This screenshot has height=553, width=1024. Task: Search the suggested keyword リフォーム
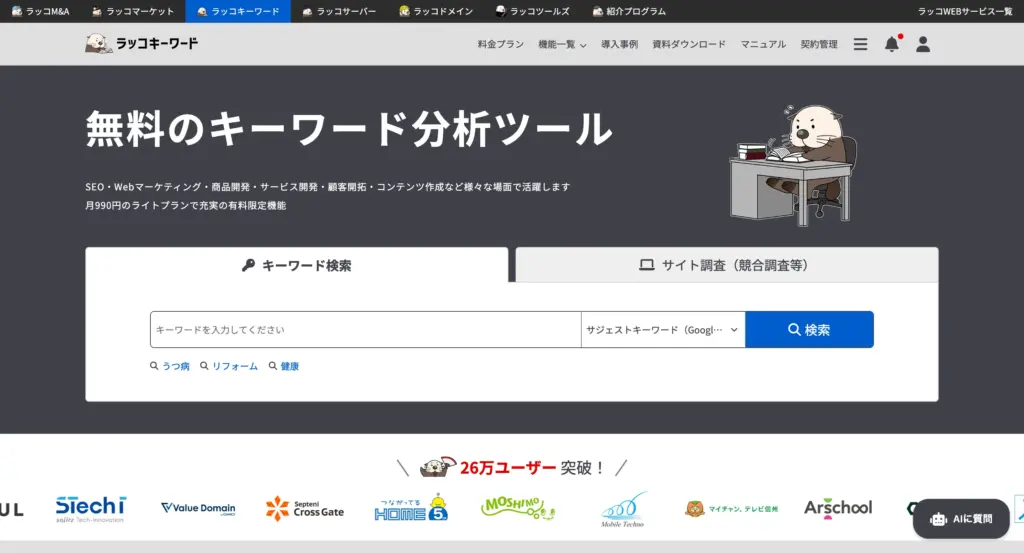(234, 366)
